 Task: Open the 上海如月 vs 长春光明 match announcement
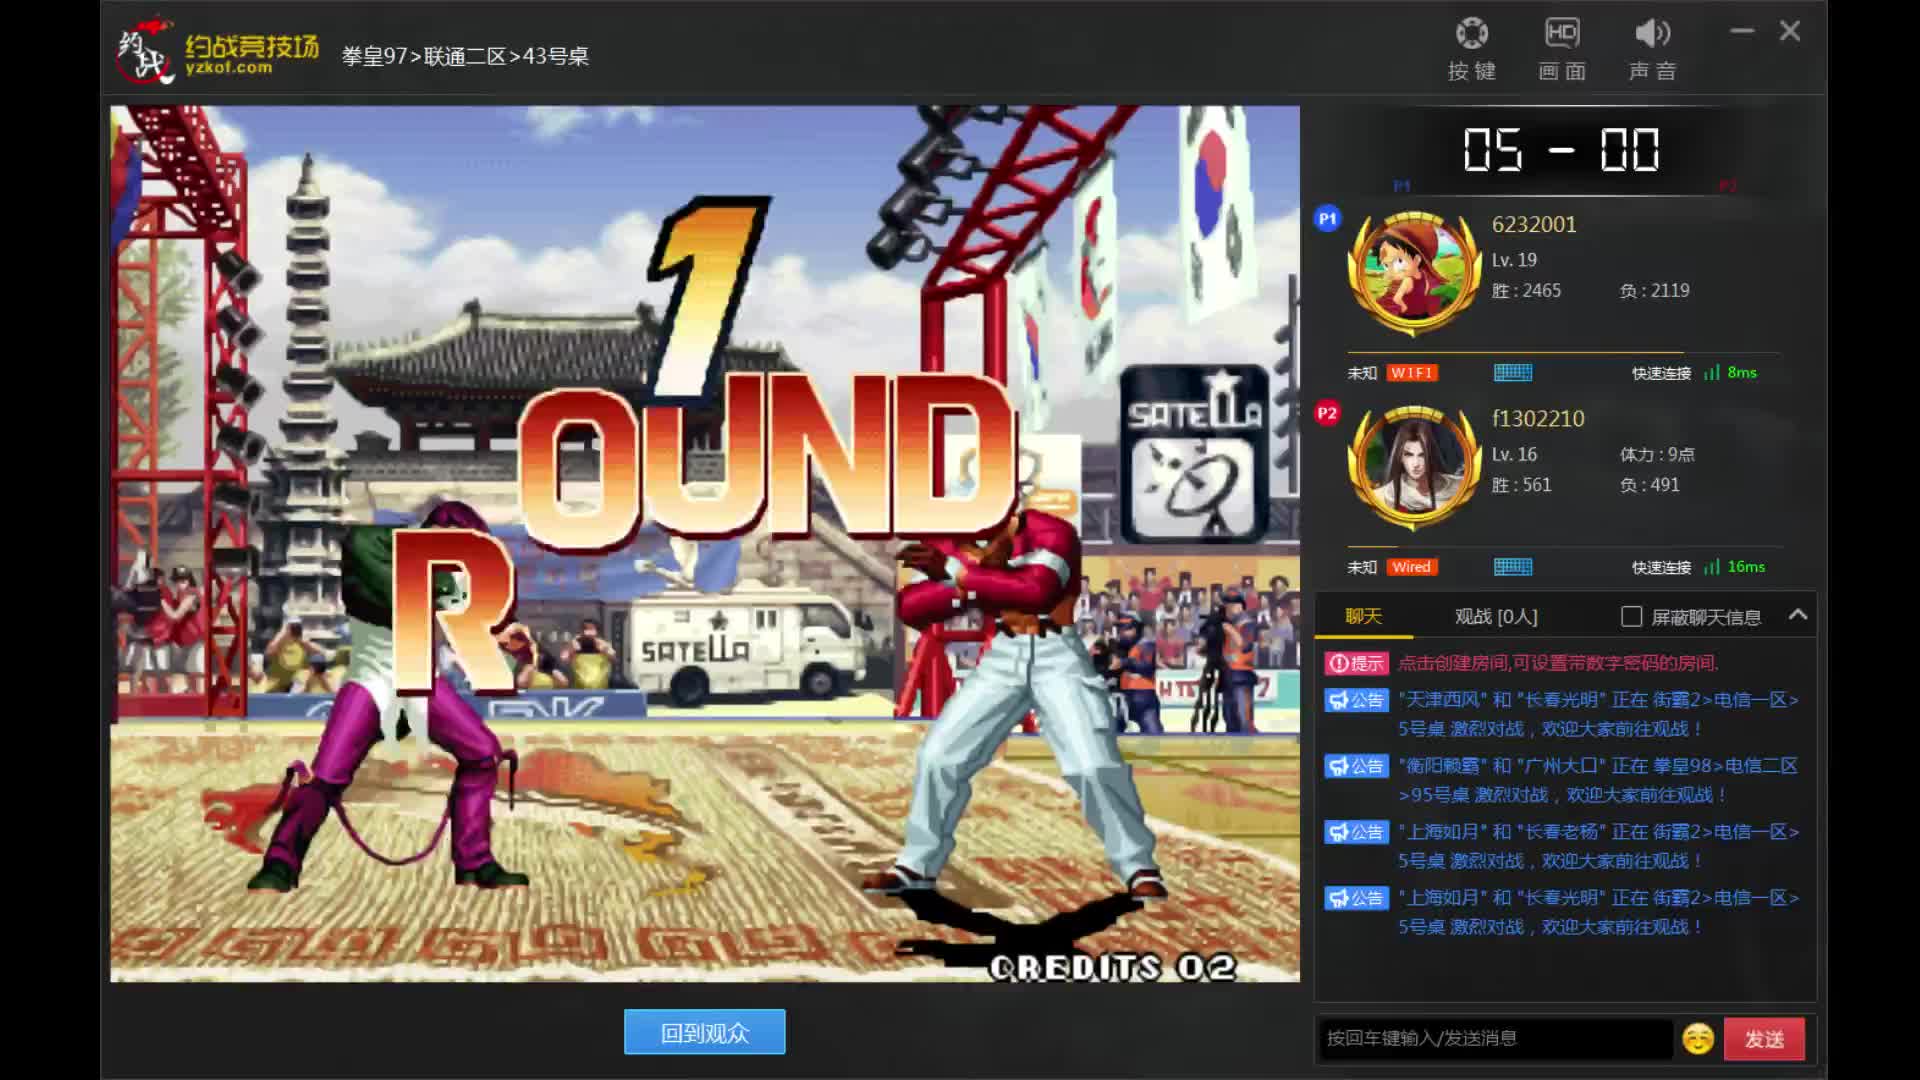[1598, 912]
